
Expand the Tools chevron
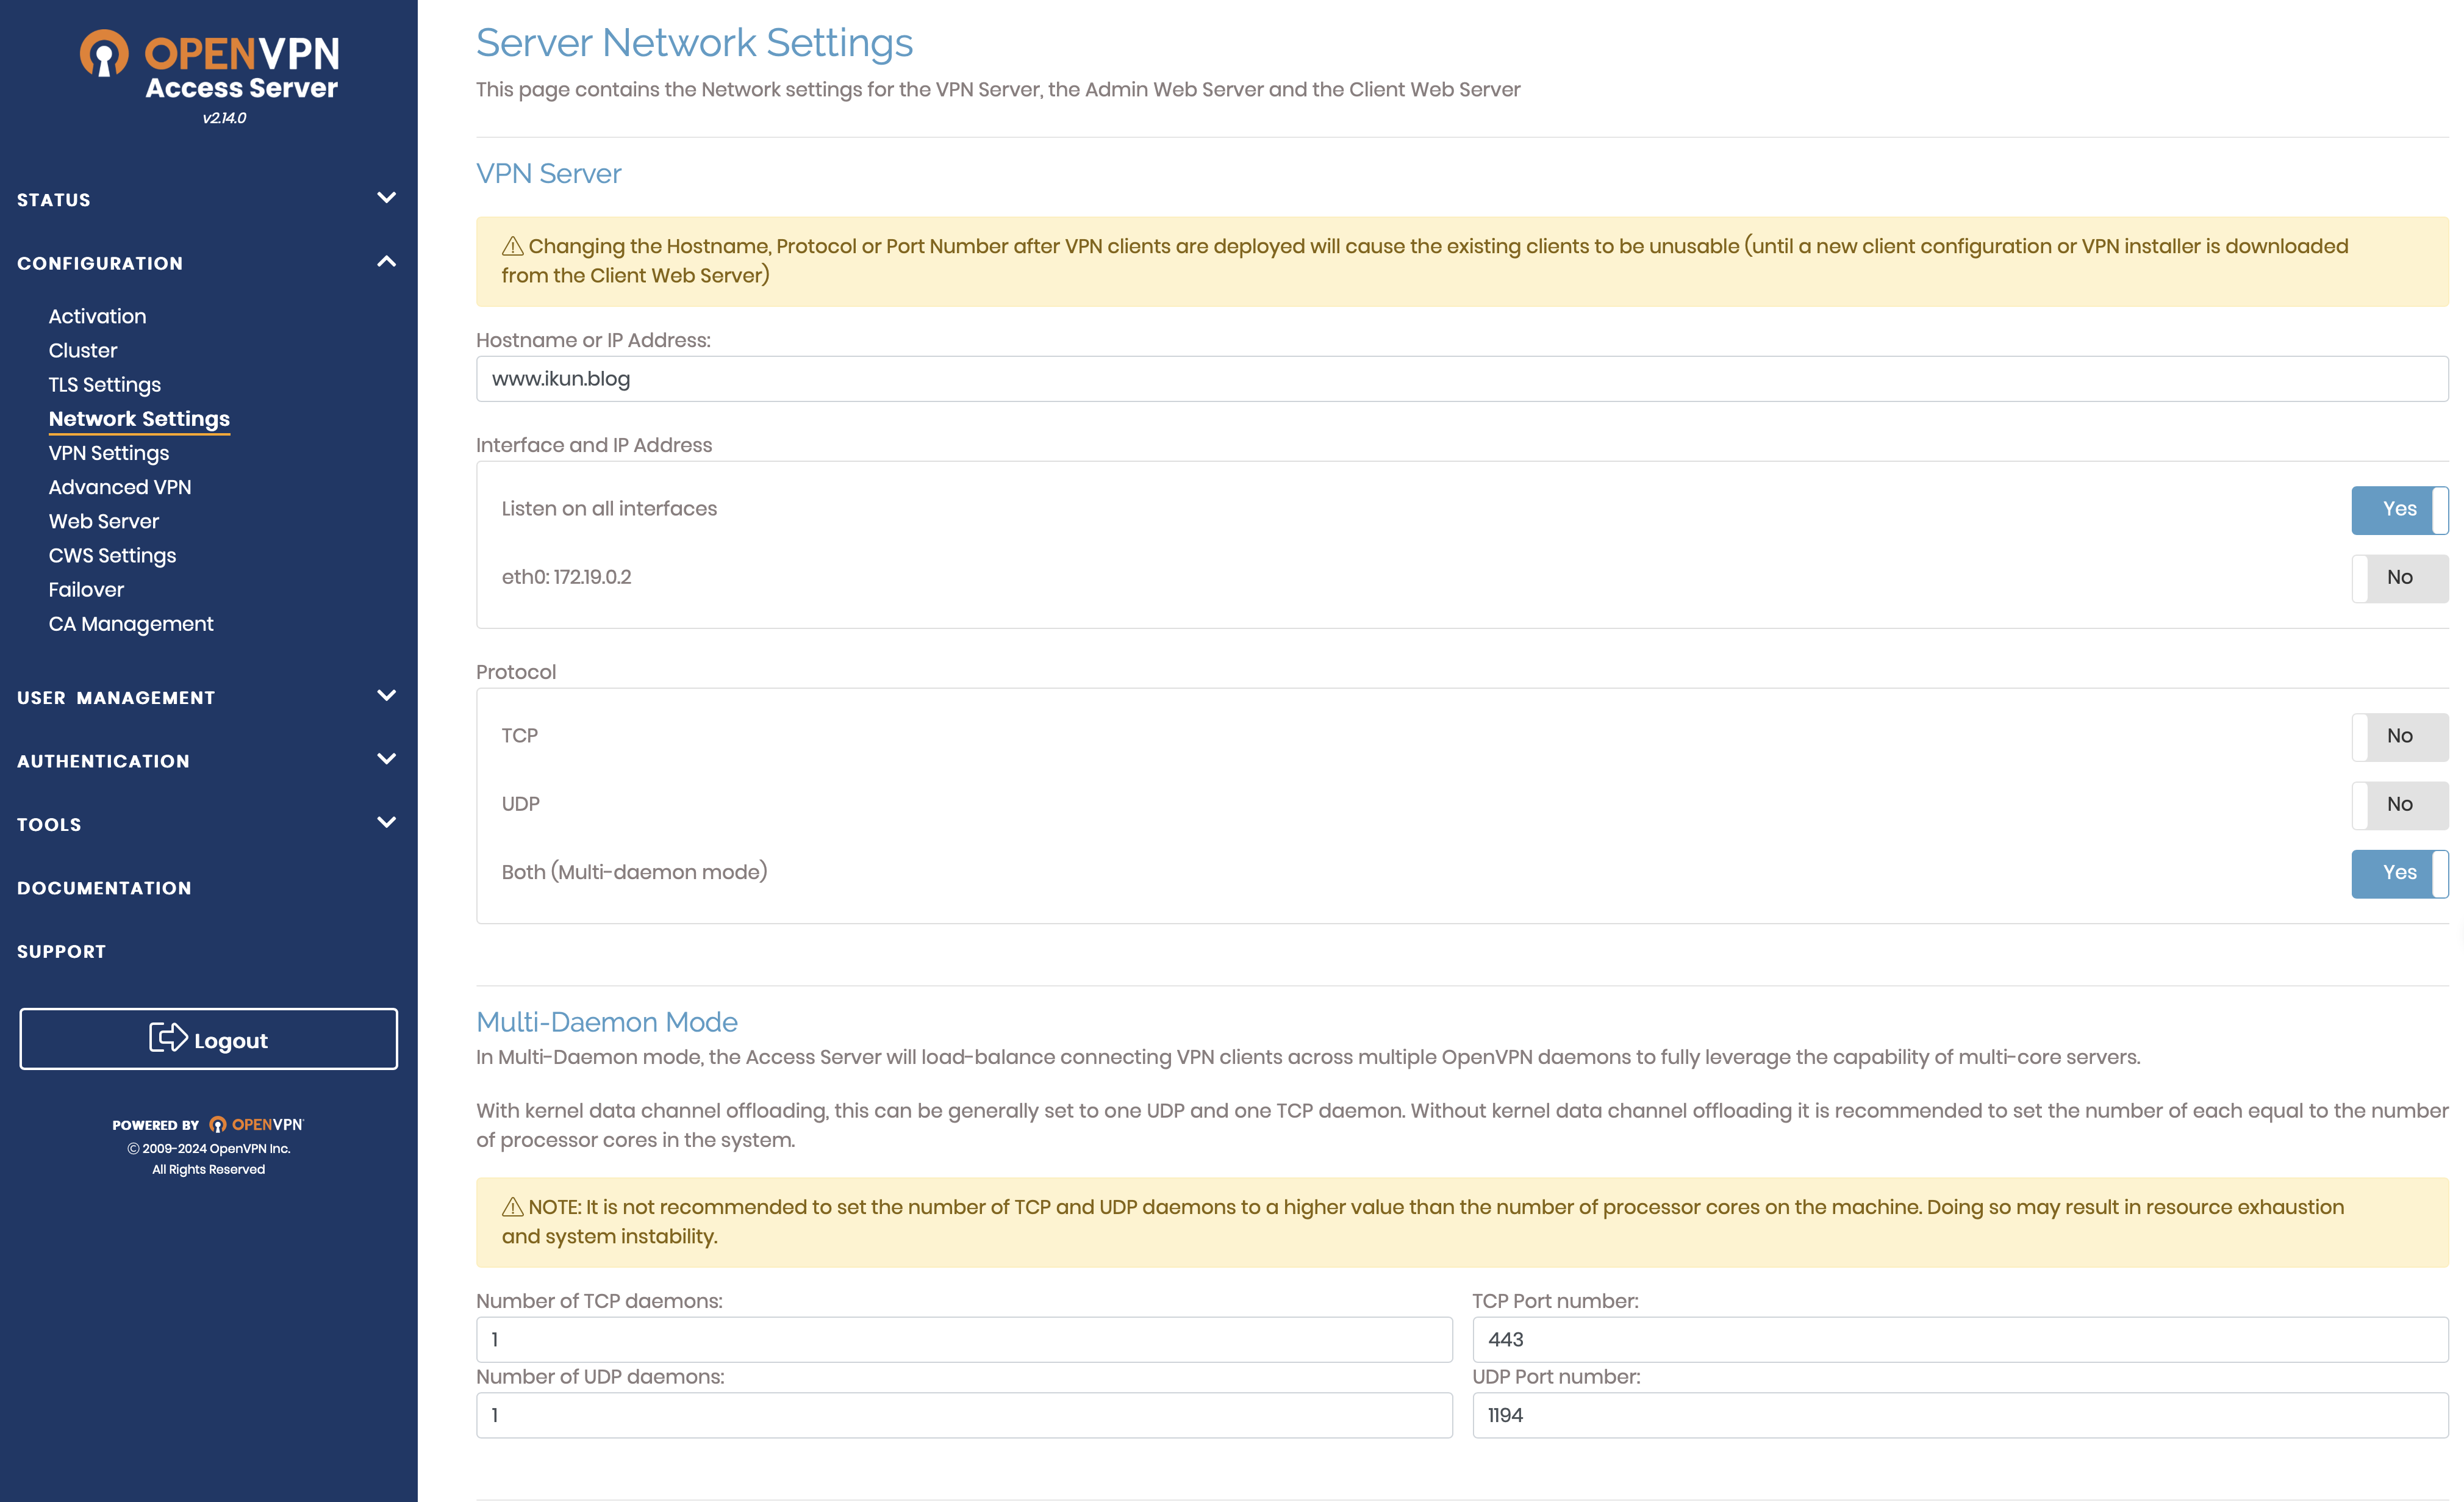pyautogui.click(x=387, y=822)
